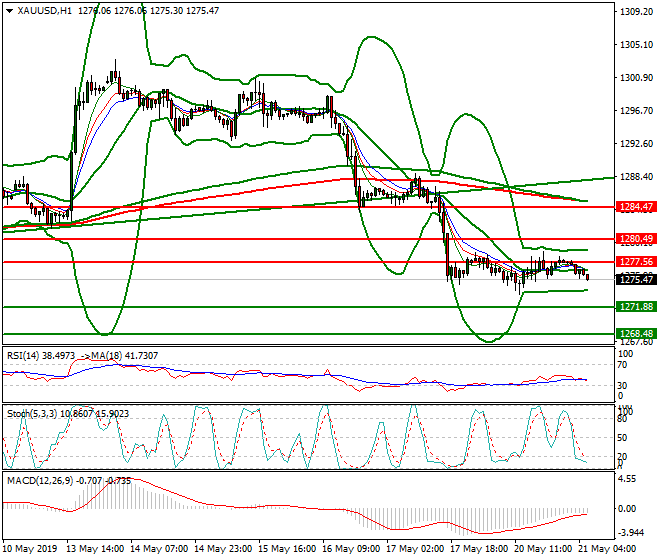660x560 pixels.
Task: Click the 17 May 18:00 time axis label
Action: pos(479,549)
